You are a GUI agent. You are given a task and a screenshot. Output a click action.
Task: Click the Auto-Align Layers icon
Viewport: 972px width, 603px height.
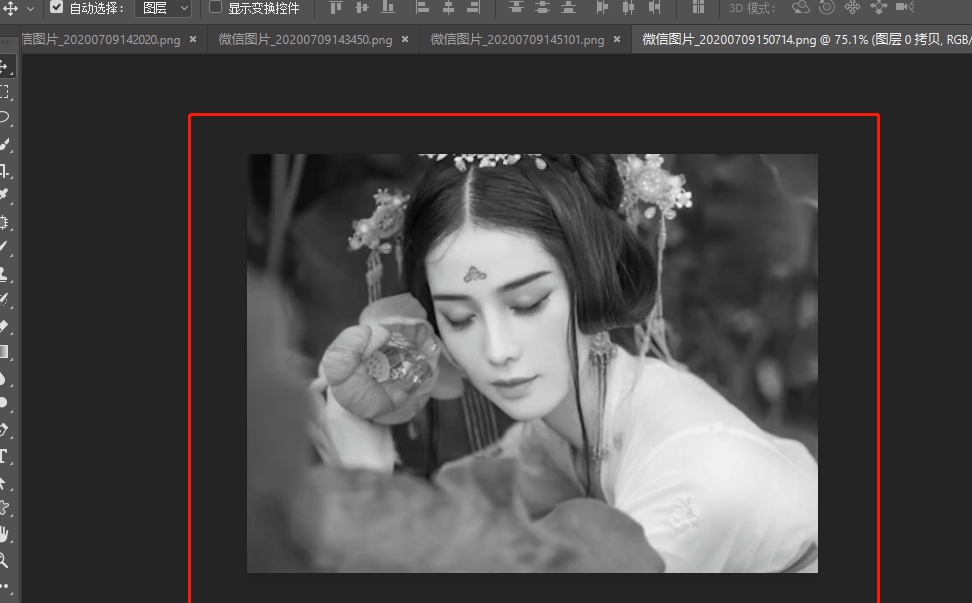pyautogui.click(x=698, y=7)
